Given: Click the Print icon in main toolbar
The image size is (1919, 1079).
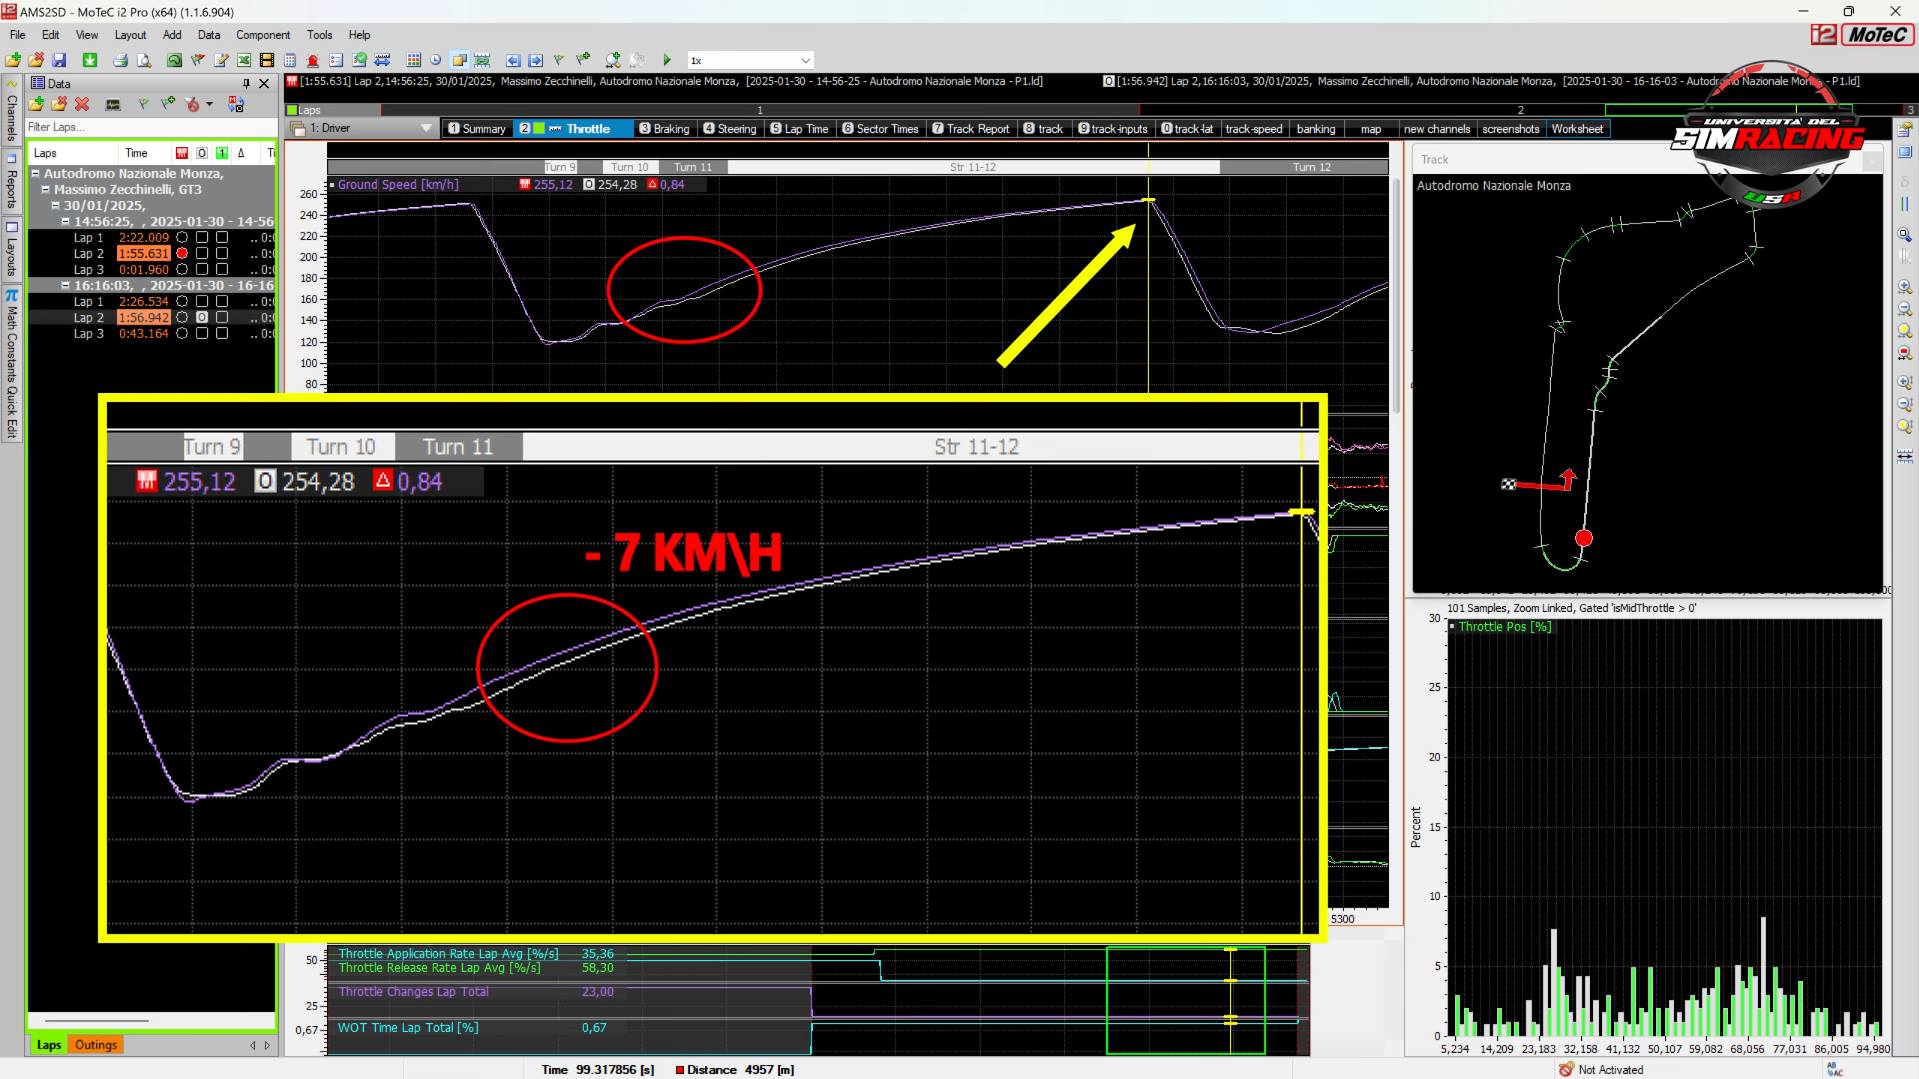Looking at the screenshot, I should tap(120, 60).
